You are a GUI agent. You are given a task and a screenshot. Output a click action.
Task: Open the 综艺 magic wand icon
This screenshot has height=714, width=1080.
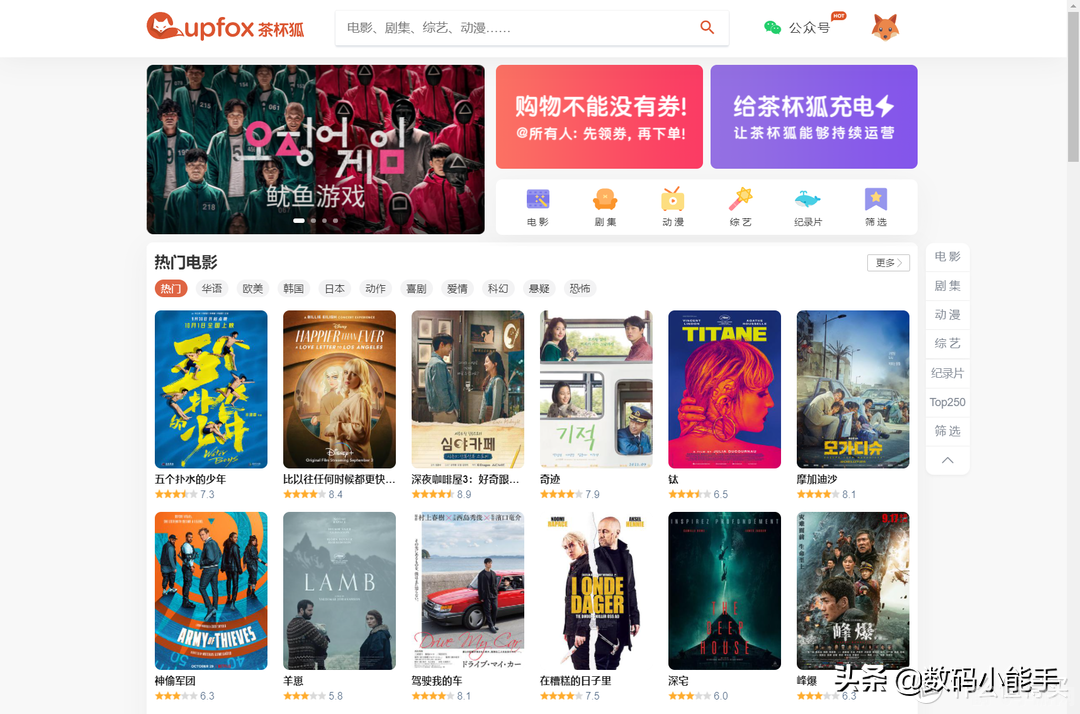click(740, 200)
